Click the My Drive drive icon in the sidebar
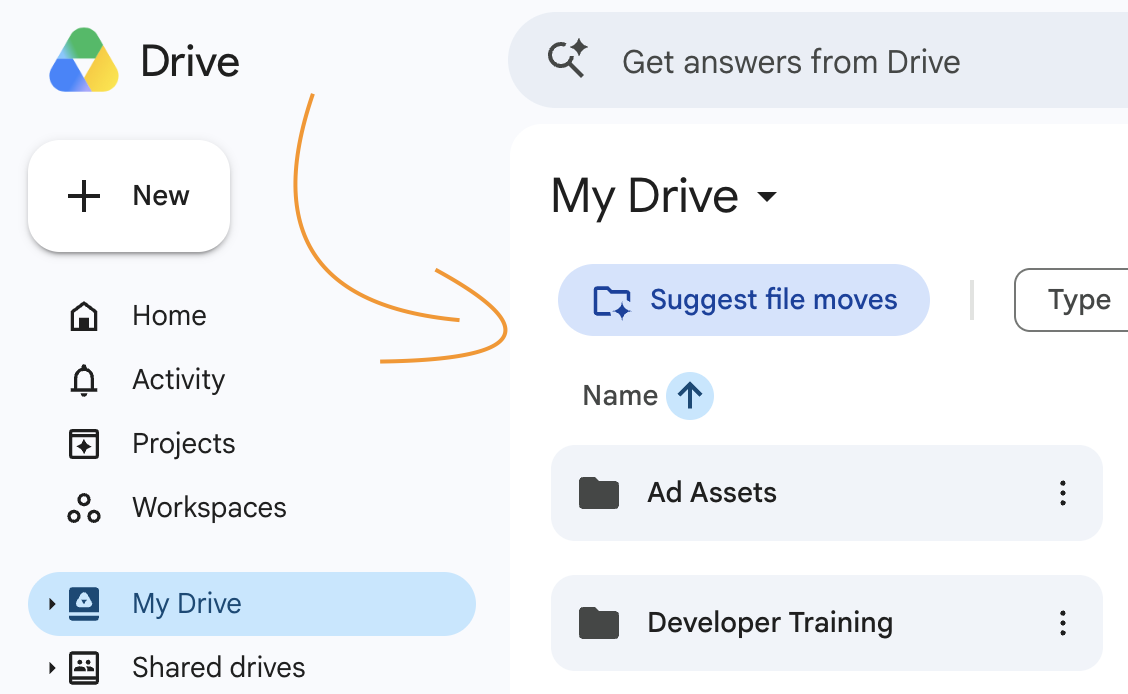This screenshot has height=694, width=1128. pos(84,603)
